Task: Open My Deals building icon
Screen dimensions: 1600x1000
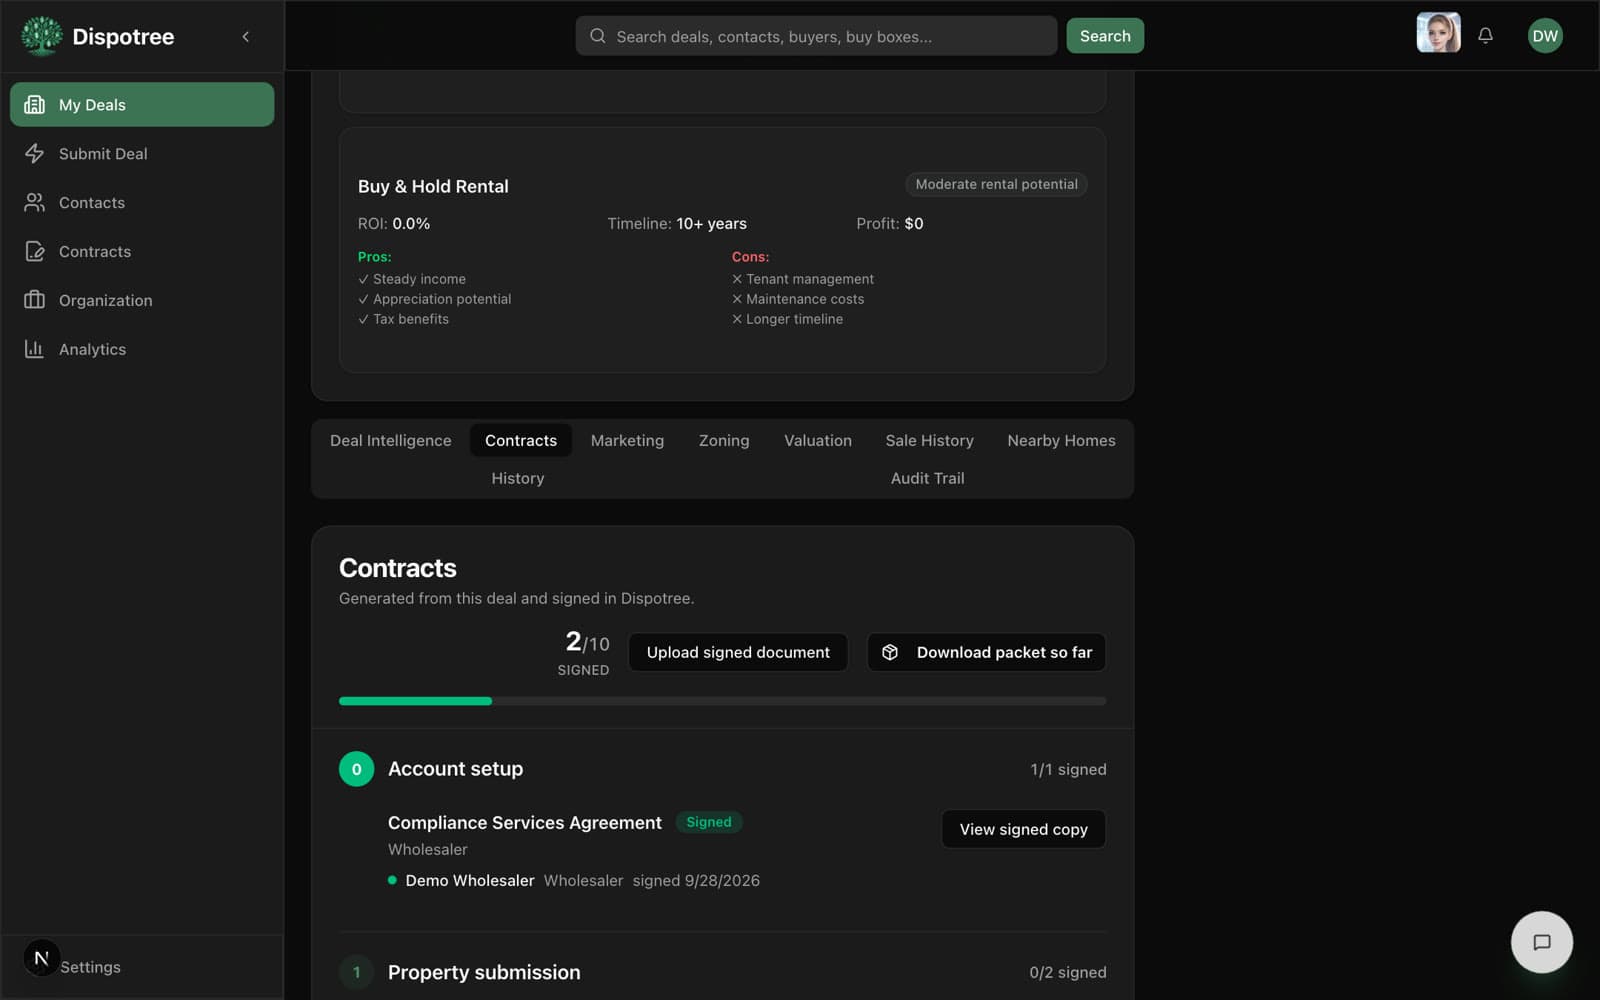Action: coord(34,104)
